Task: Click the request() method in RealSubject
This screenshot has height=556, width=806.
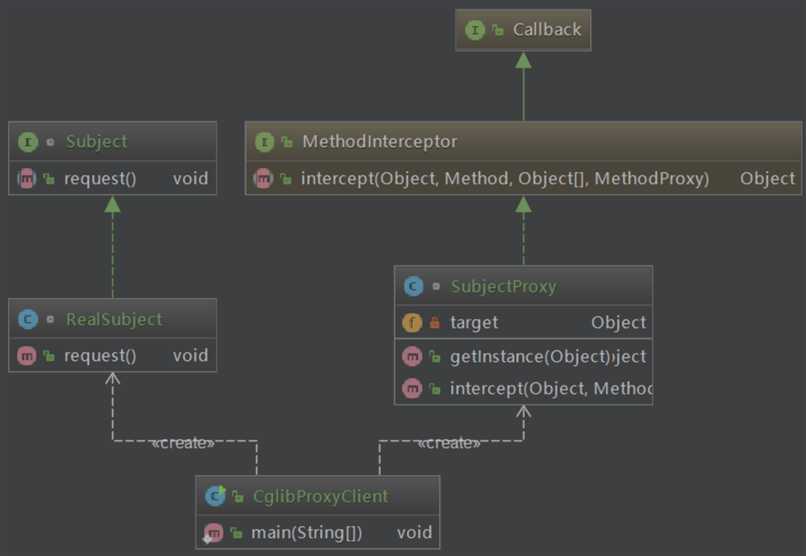Action: (x=100, y=356)
